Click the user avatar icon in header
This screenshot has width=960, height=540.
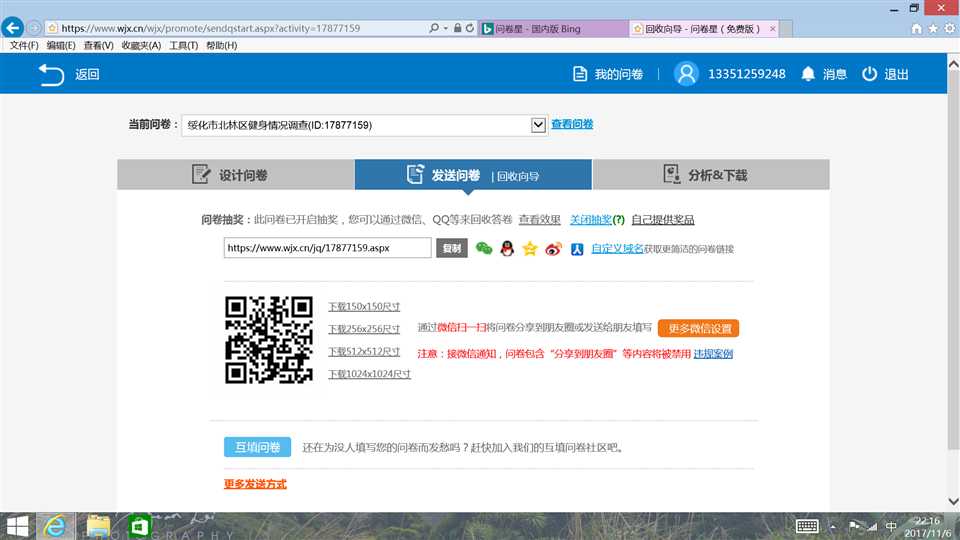(x=686, y=74)
